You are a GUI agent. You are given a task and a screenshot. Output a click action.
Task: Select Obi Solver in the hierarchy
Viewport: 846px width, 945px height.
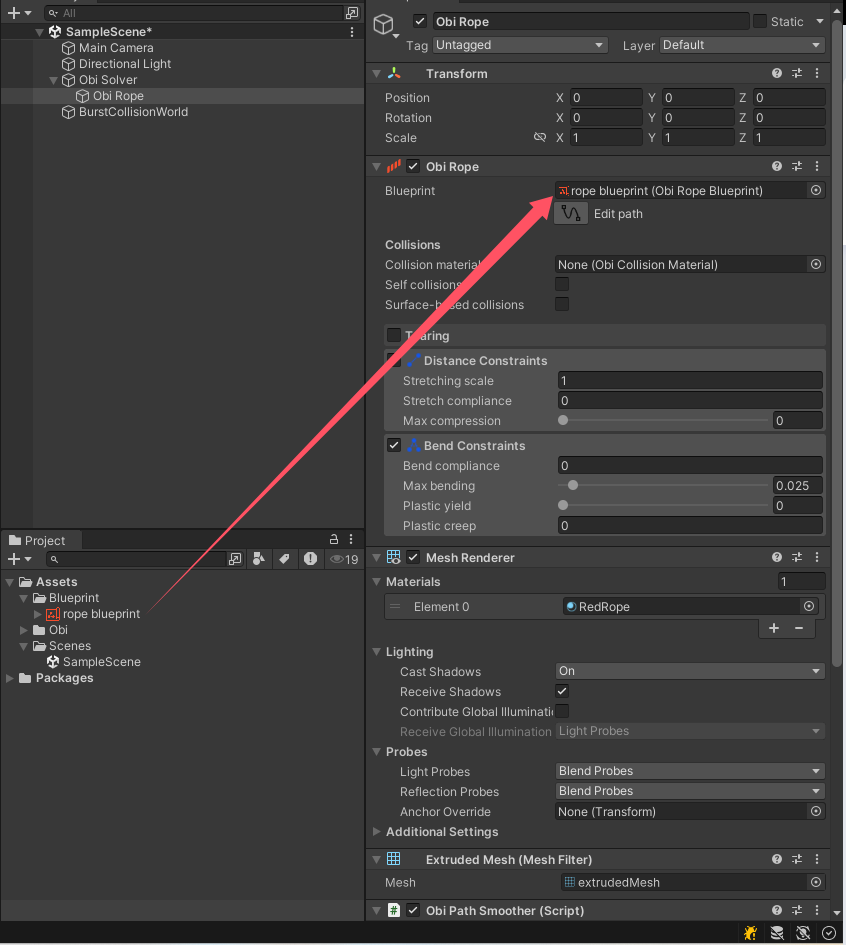coord(108,80)
